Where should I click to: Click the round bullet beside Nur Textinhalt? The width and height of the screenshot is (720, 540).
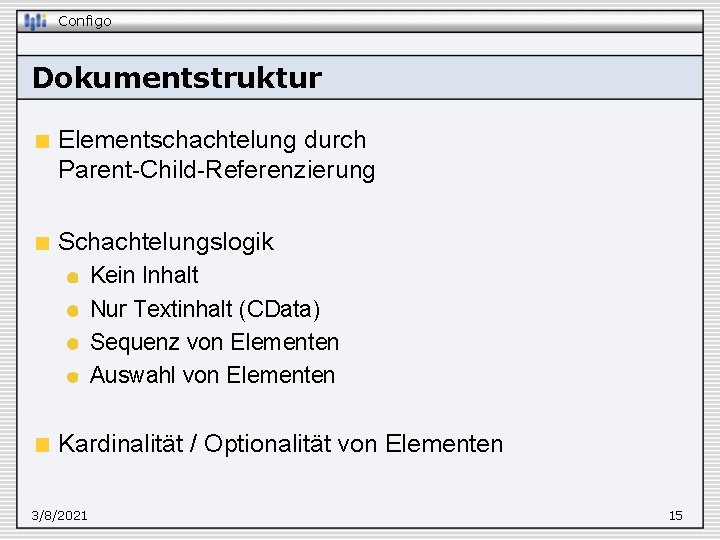[73, 311]
